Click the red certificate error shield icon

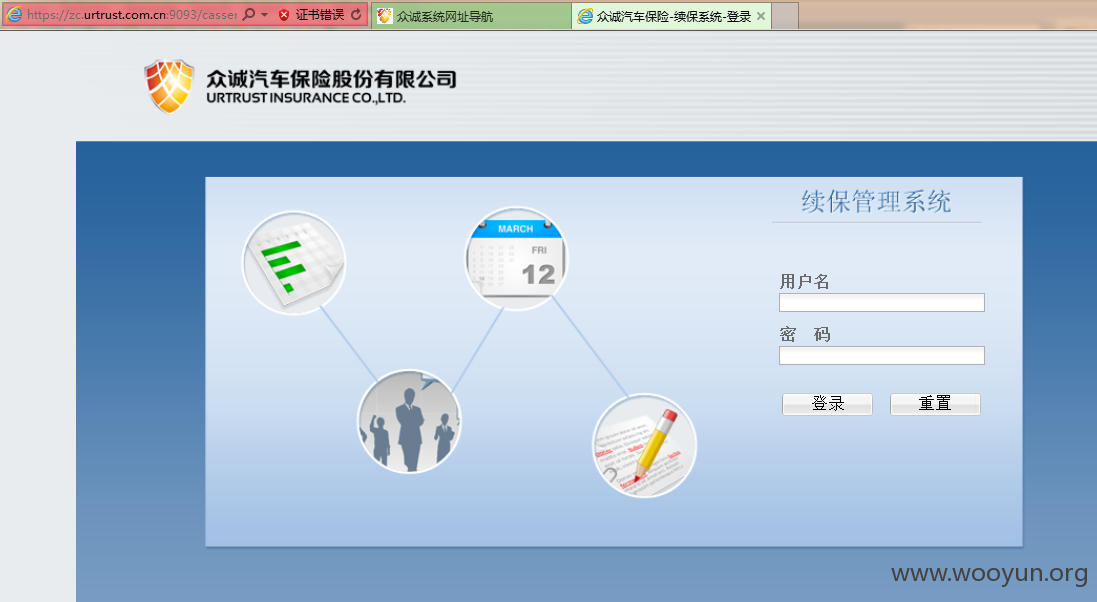[x=284, y=15]
